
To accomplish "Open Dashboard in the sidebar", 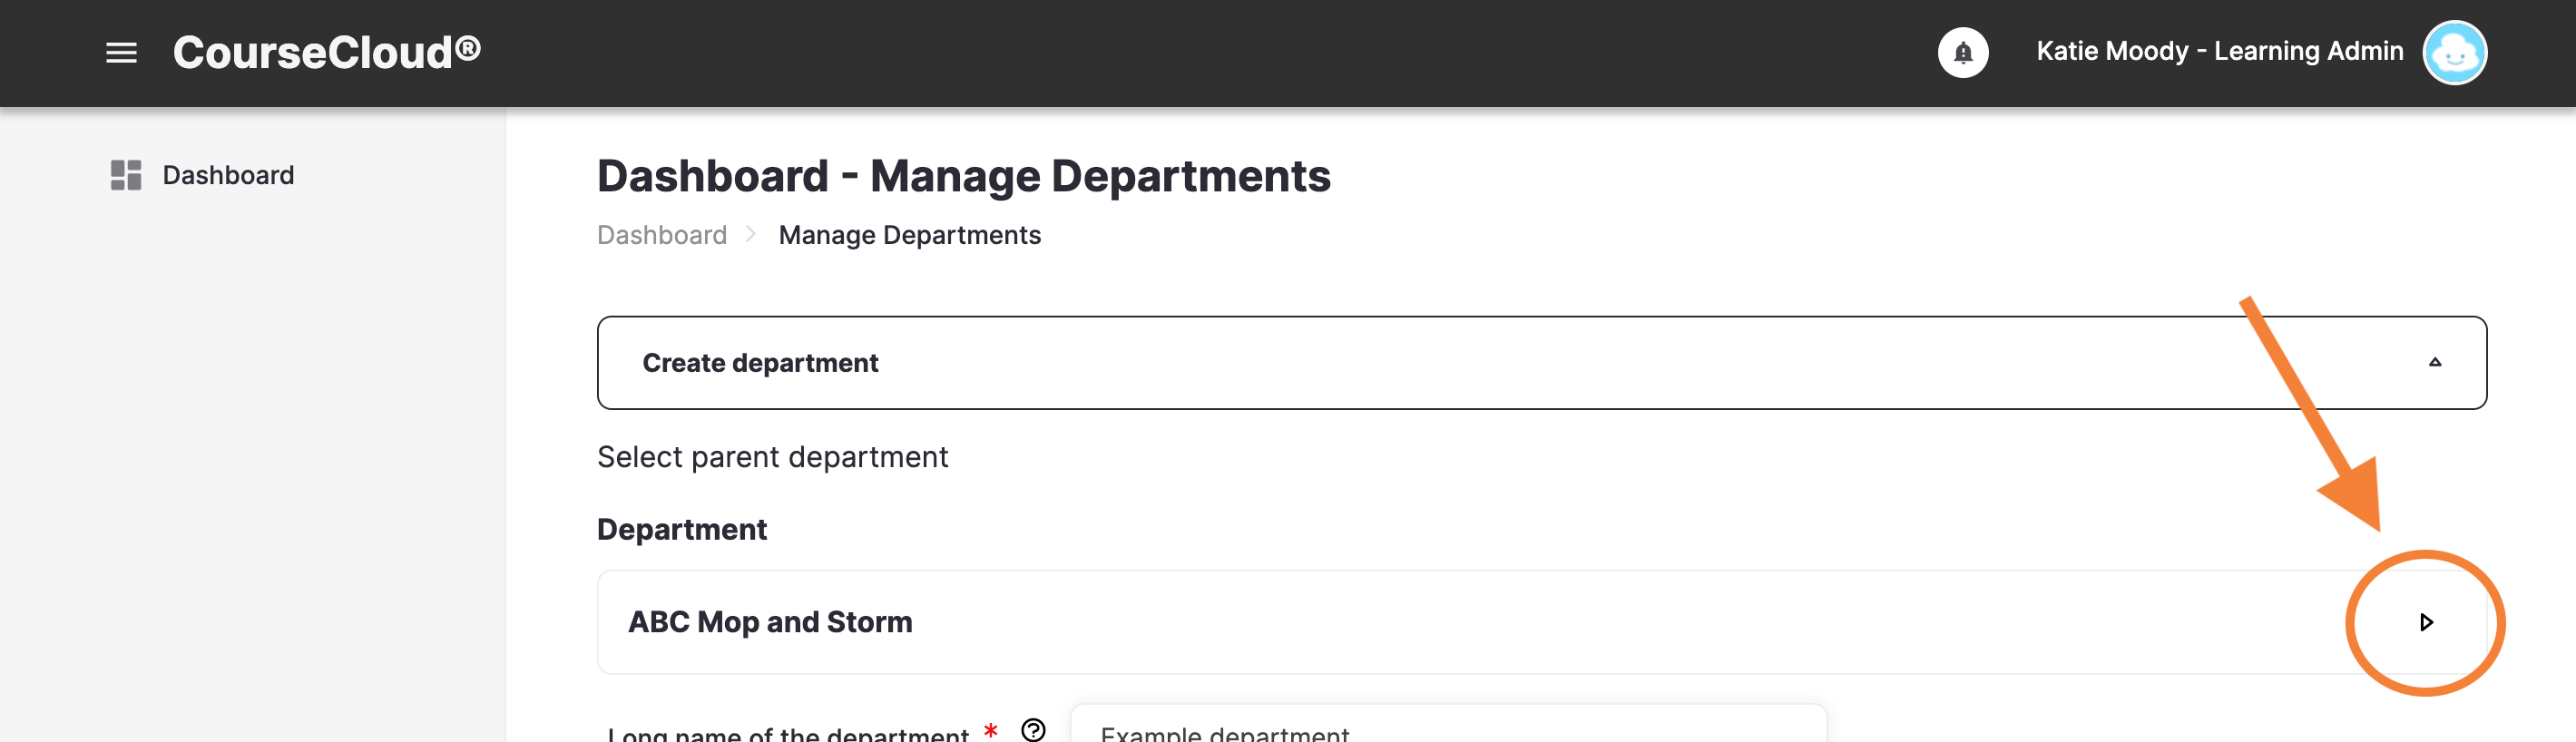I will pyautogui.click(x=228, y=175).
